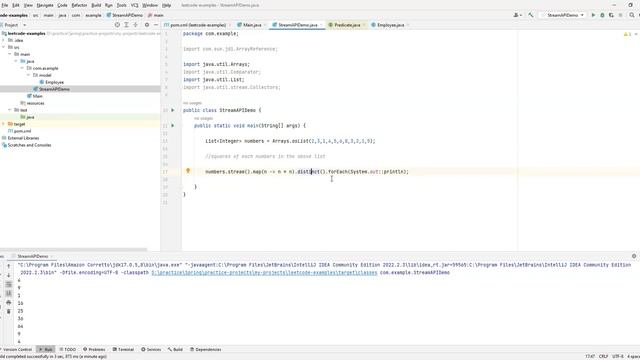This screenshot has width=640, height=360.
Task: Open the Dependencies tool window
Action: (206, 349)
